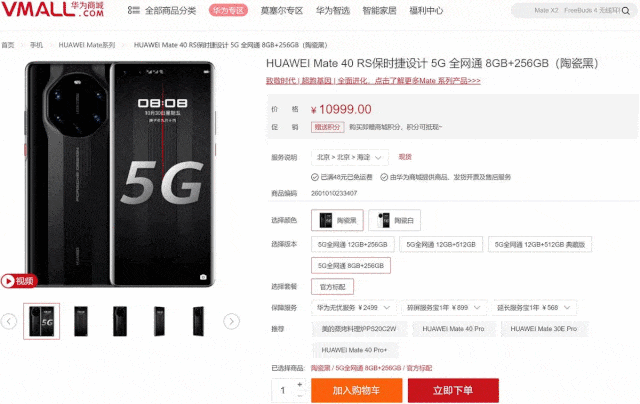Open 延长服务宝1年 ¥568 dropdown

coord(534,308)
